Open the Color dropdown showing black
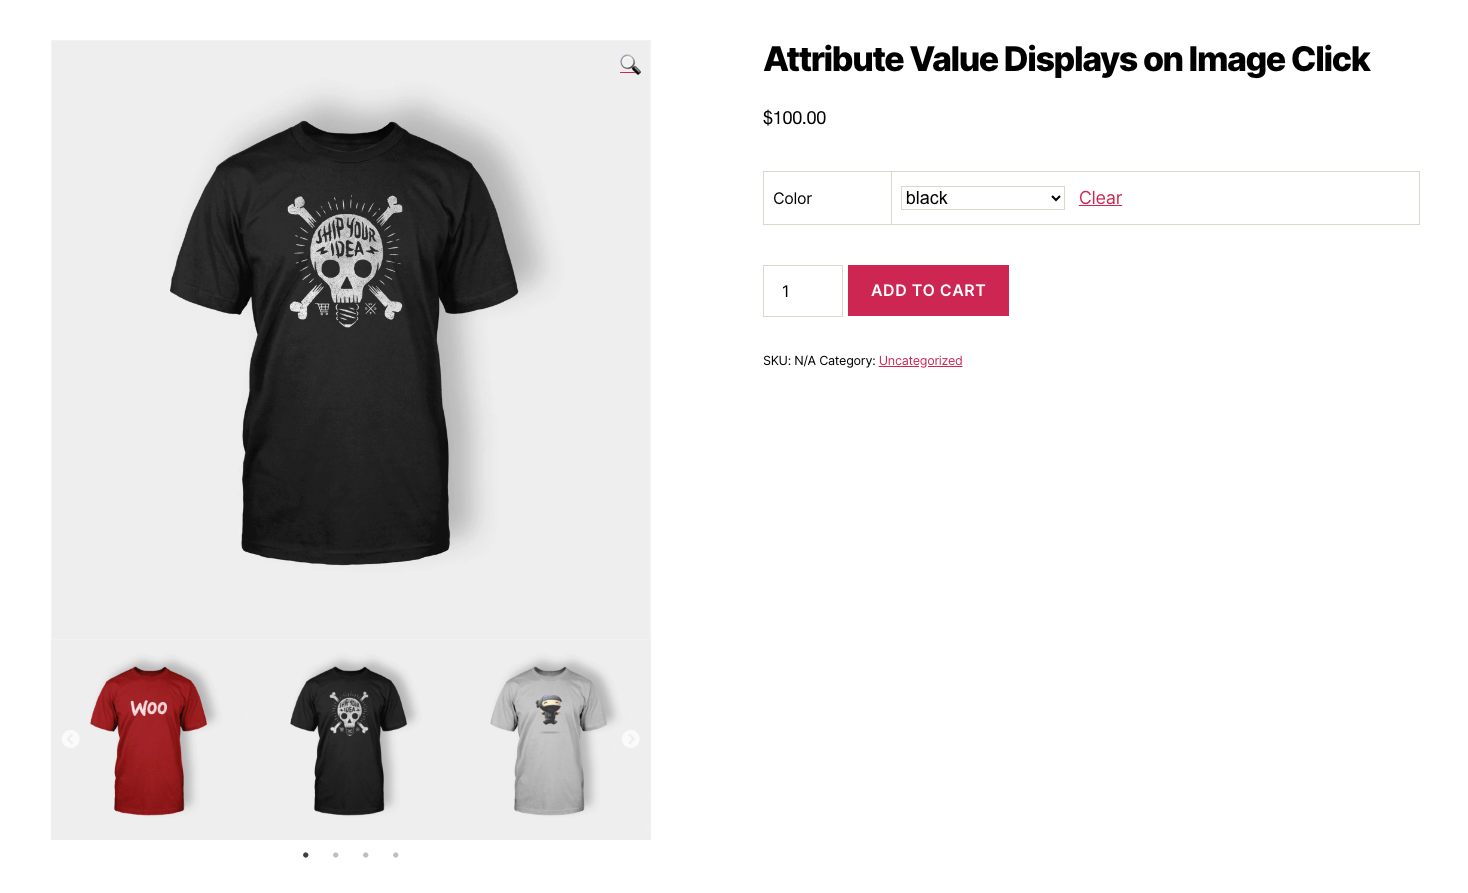Image resolution: width=1468 pixels, height=893 pixels. (x=982, y=198)
